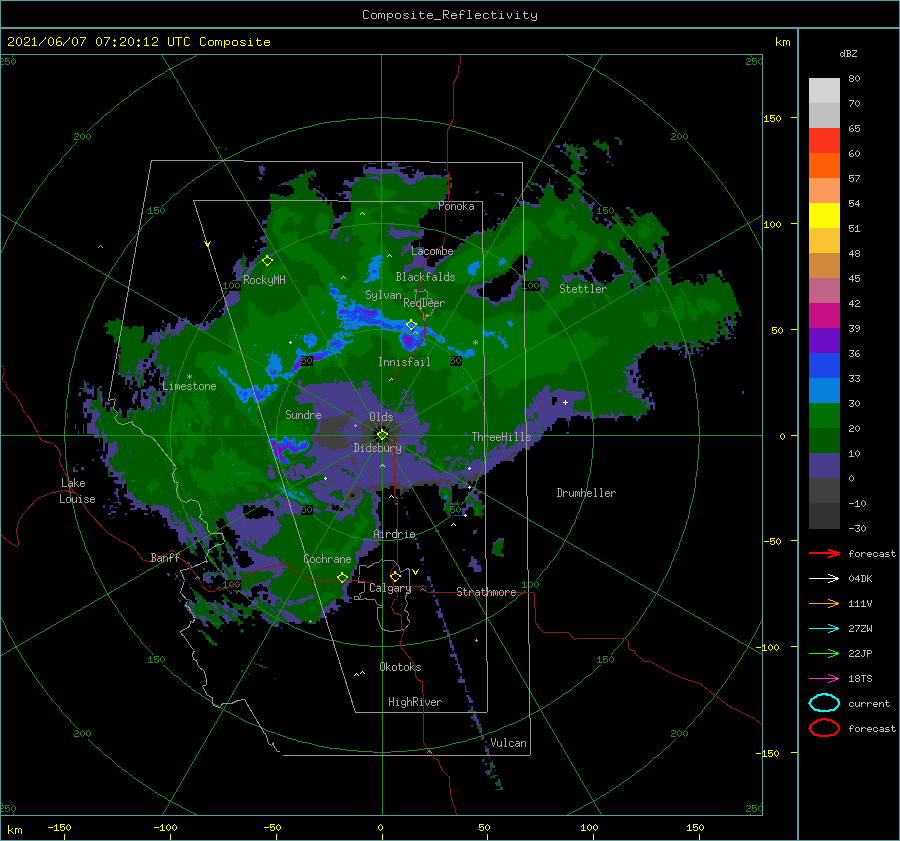Click the dBZ scale heading
900x841 pixels.
[x=848, y=53]
